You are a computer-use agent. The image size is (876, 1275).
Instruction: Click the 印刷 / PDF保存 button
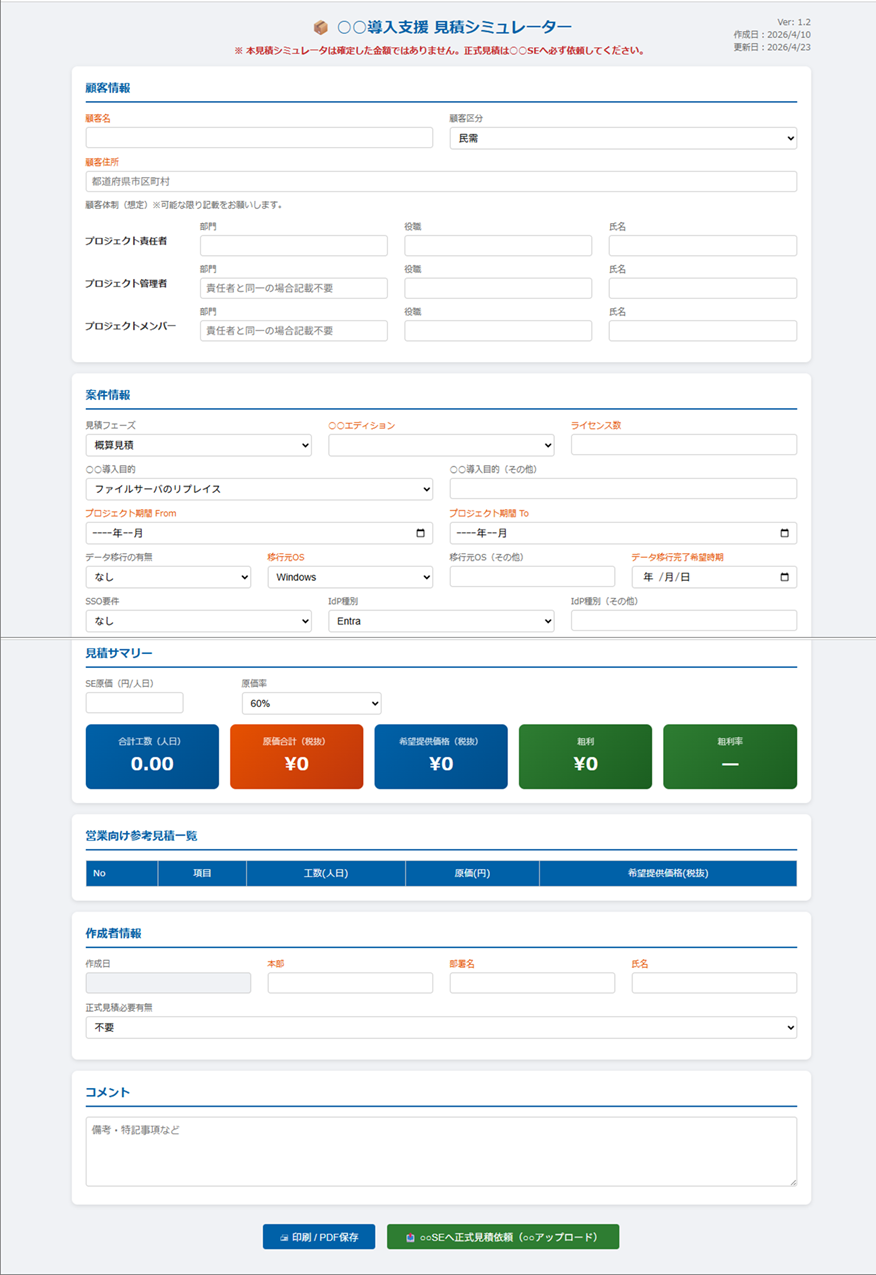pos(318,1237)
